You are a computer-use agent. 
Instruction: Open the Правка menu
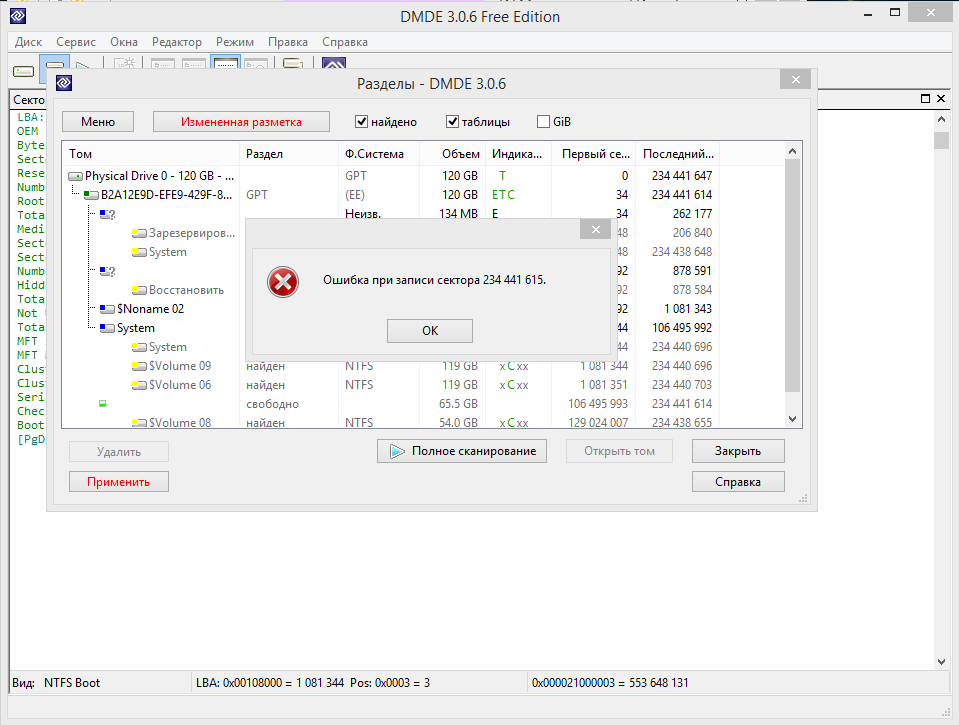point(287,42)
